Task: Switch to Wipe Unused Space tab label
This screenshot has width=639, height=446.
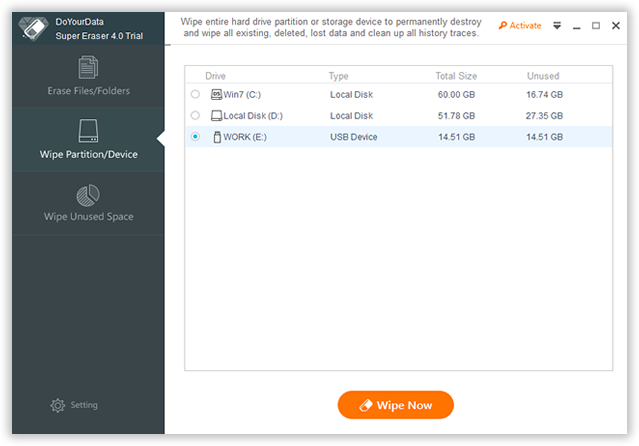Action: pos(89,216)
